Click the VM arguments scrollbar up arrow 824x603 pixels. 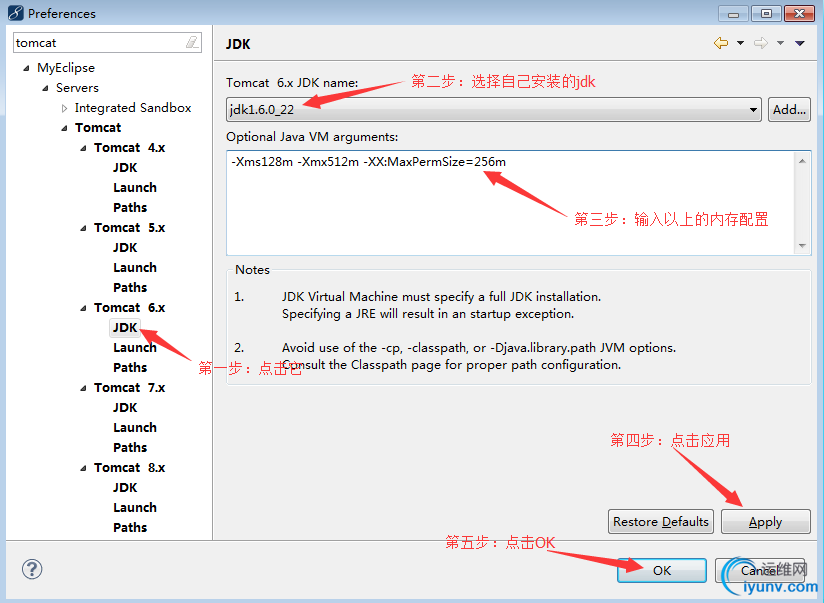(x=802, y=161)
